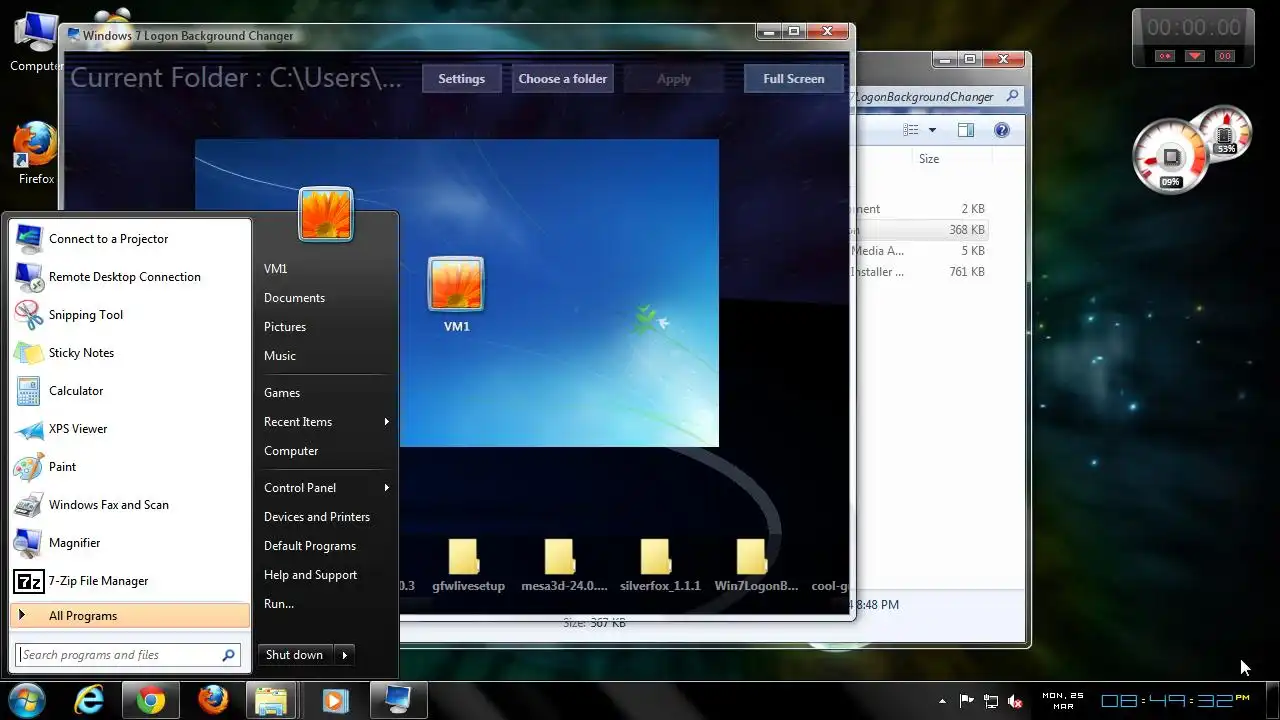Screen dimensions: 1280x720
Task: Switch to Logon Background Changer taskbar icon
Action: click(398, 700)
